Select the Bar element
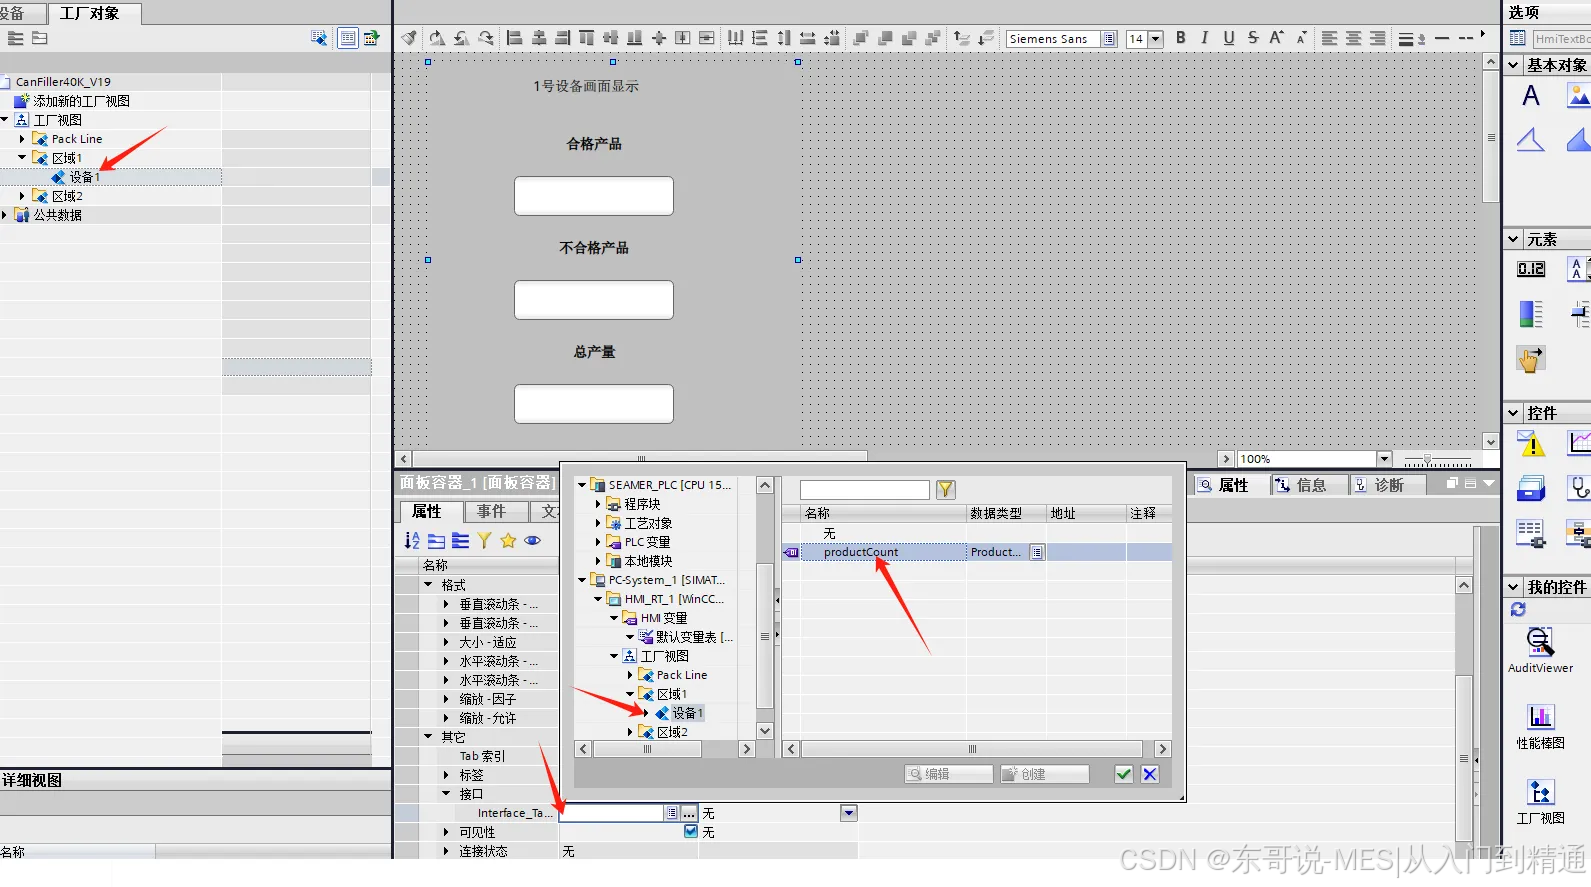Image resolution: width=1591 pixels, height=887 pixels. click(x=1531, y=314)
